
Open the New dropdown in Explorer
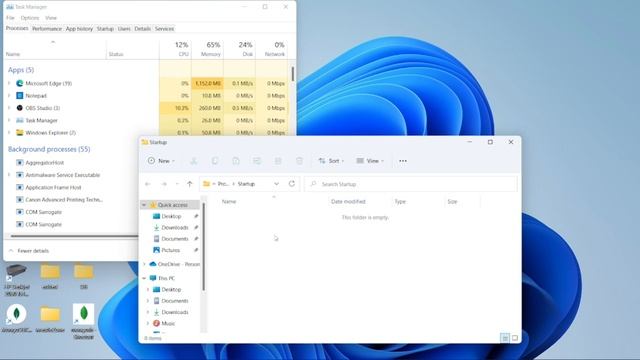pos(161,161)
